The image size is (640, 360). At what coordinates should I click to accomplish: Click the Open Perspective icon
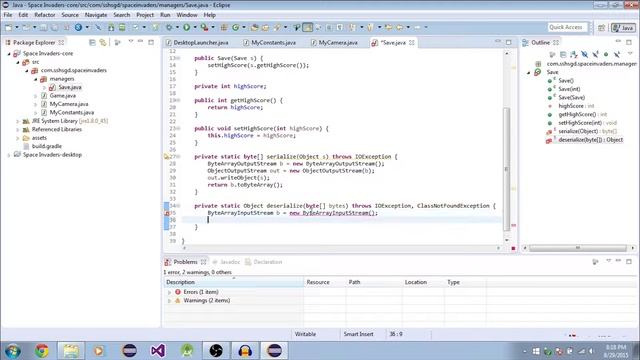click(601, 27)
